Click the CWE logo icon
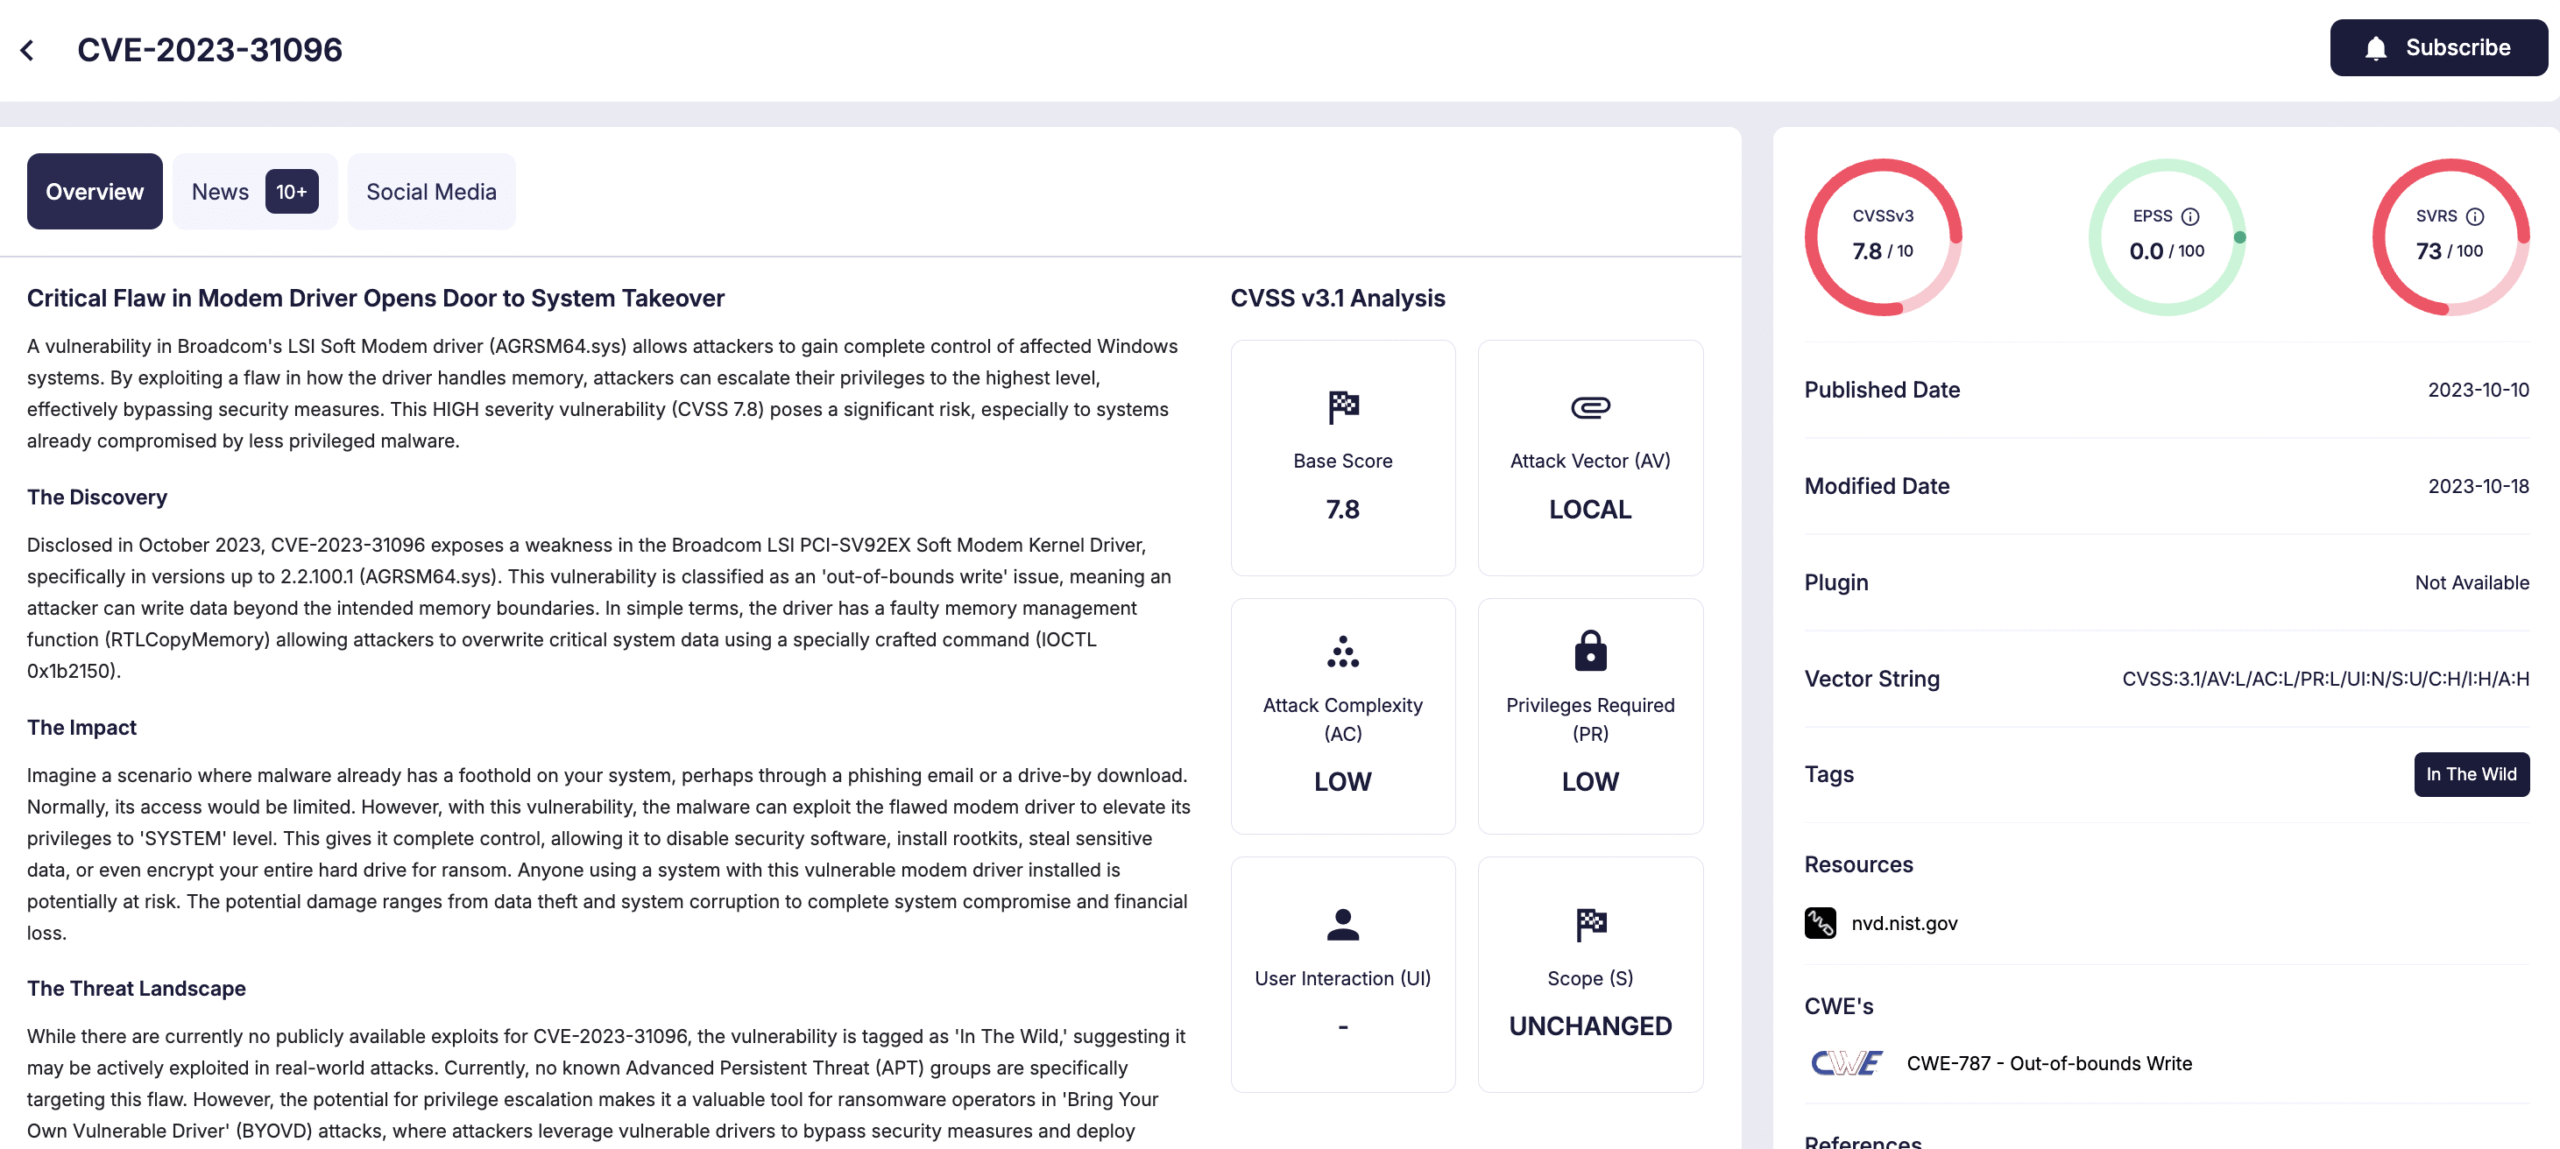The height and width of the screenshot is (1149, 2560). pos(1846,1063)
